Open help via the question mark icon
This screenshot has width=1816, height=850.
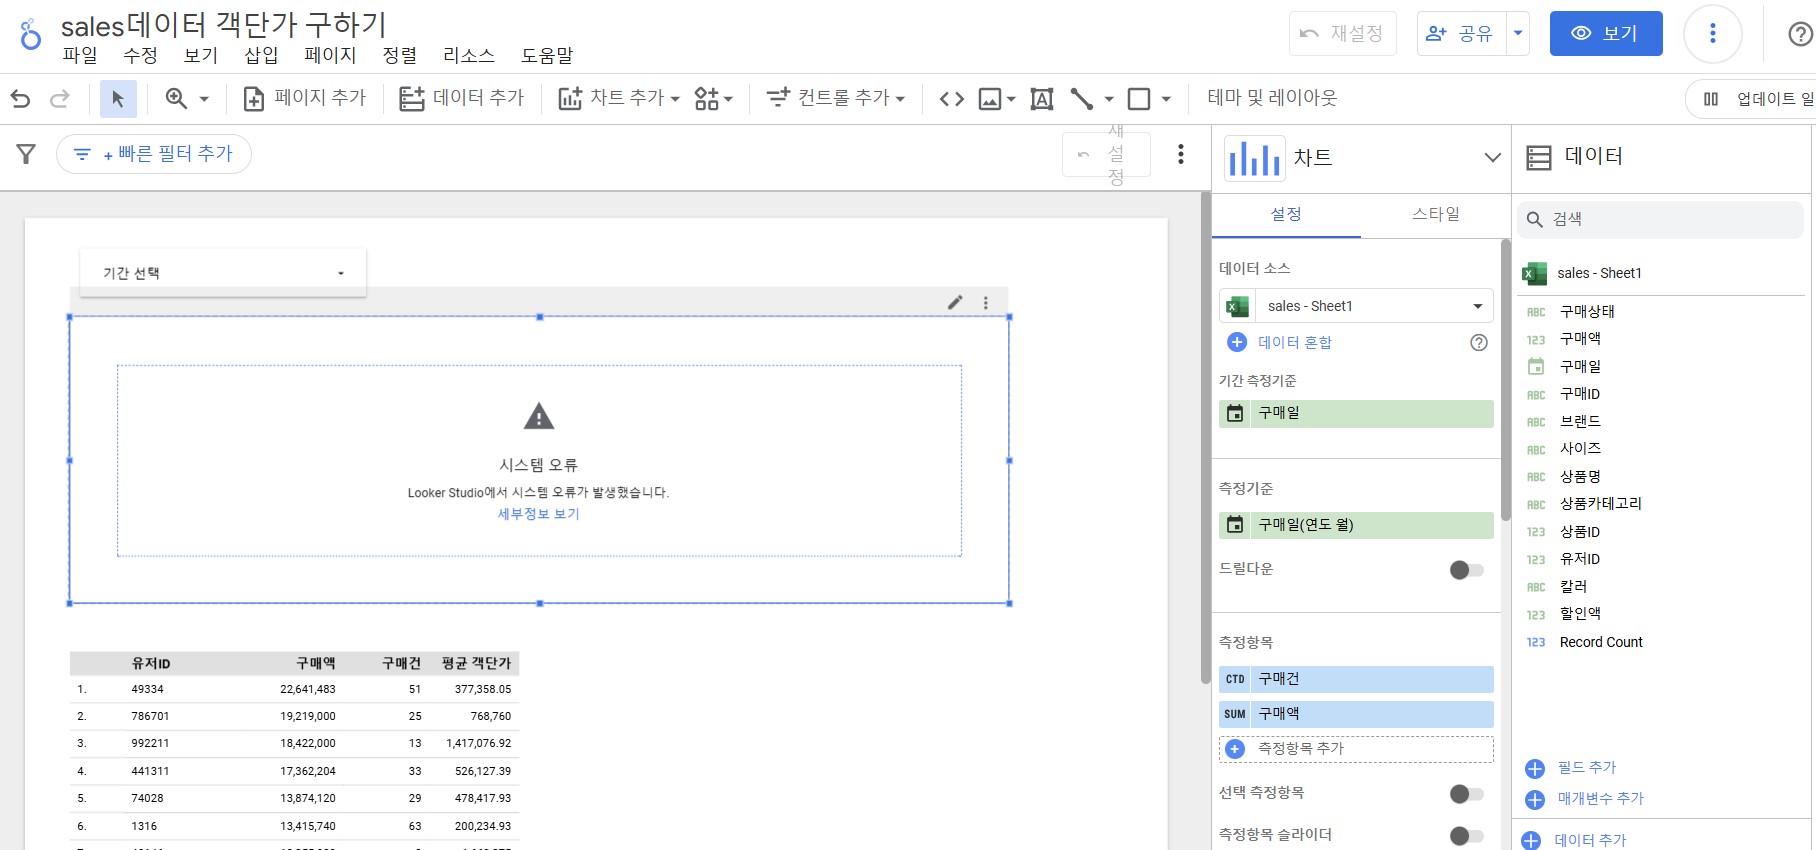click(x=1800, y=34)
